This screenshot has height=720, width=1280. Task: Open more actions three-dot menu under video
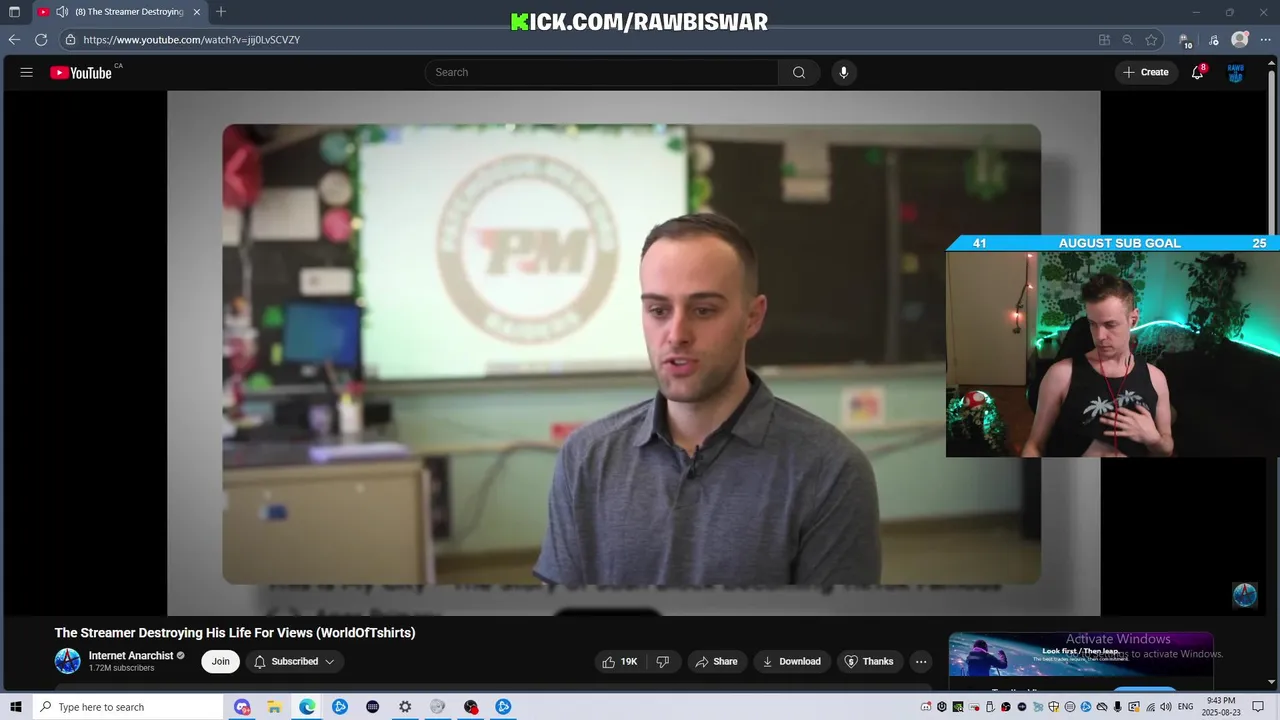click(921, 661)
